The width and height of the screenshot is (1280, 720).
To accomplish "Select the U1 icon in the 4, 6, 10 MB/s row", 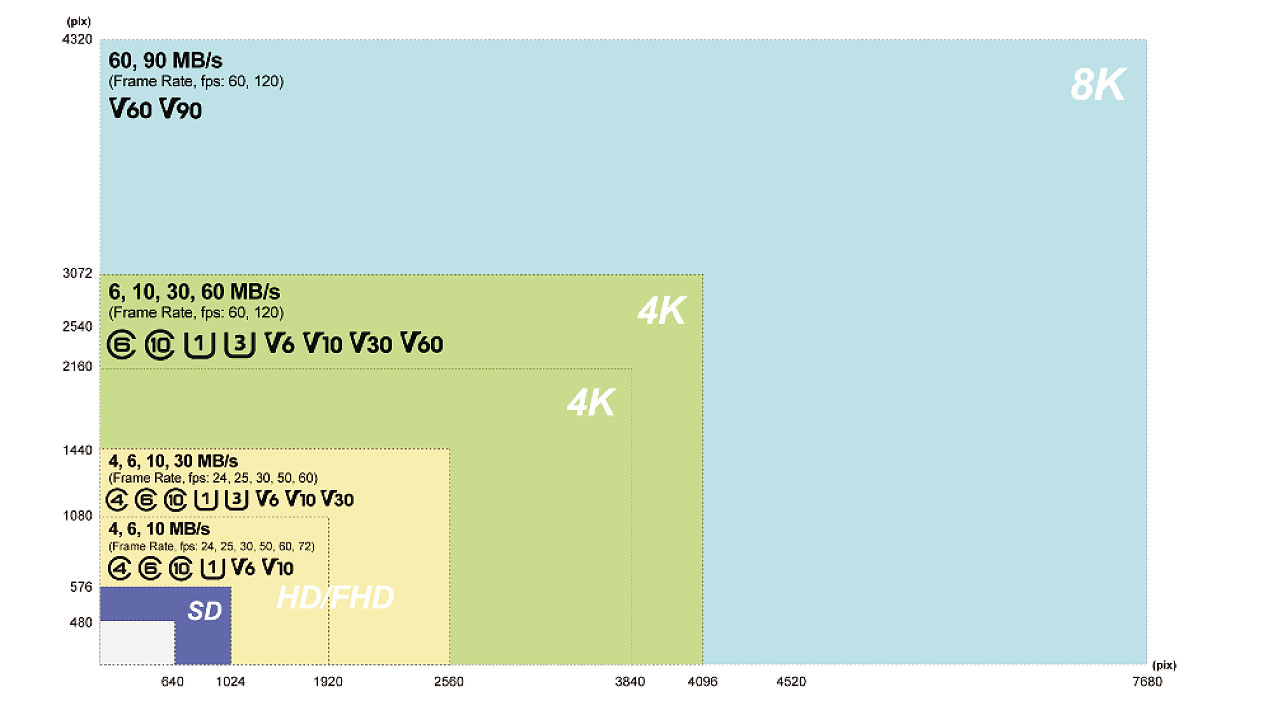I will (x=210, y=568).
